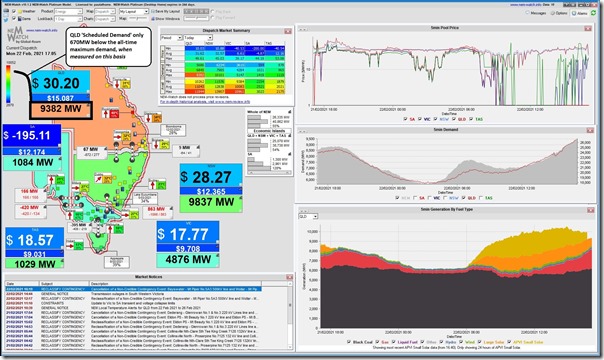Open the Today dropdown in Dispatch Market Summary
This screenshot has width=604, height=360.
point(198,38)
